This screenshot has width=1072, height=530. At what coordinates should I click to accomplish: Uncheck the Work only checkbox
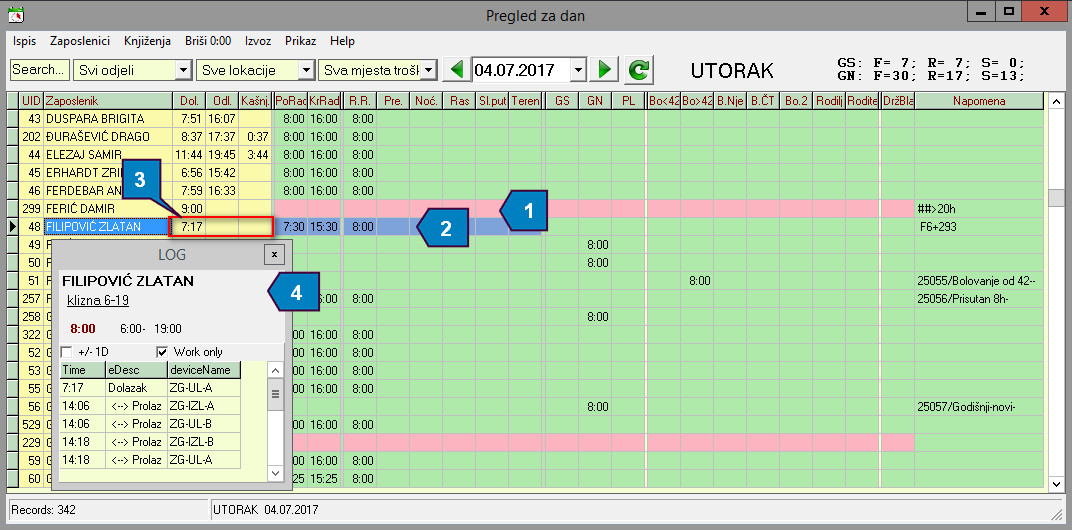162,352
